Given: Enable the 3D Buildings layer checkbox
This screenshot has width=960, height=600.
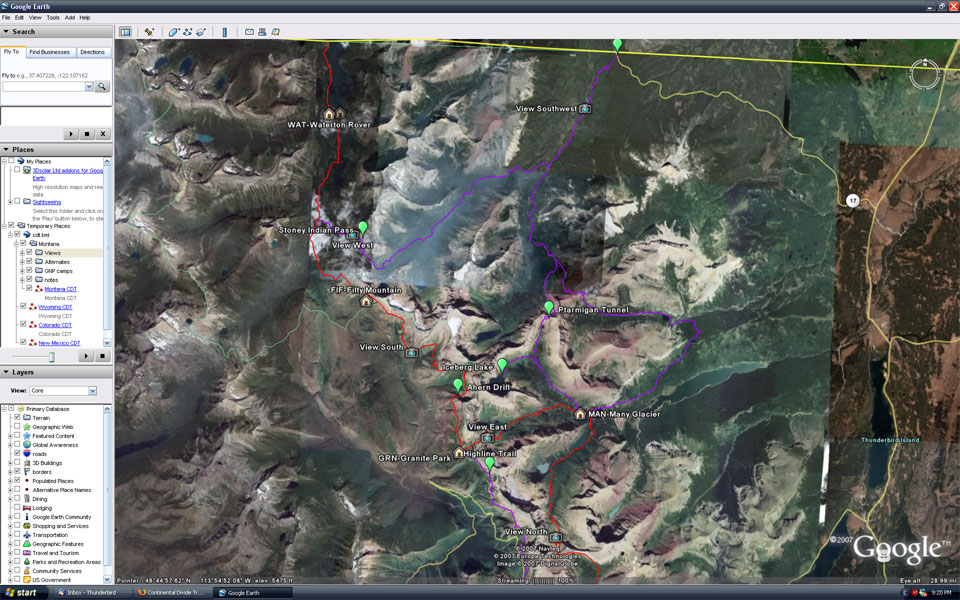Looking at the screenshot, I should pyautogui.click(x=18, y=463).
